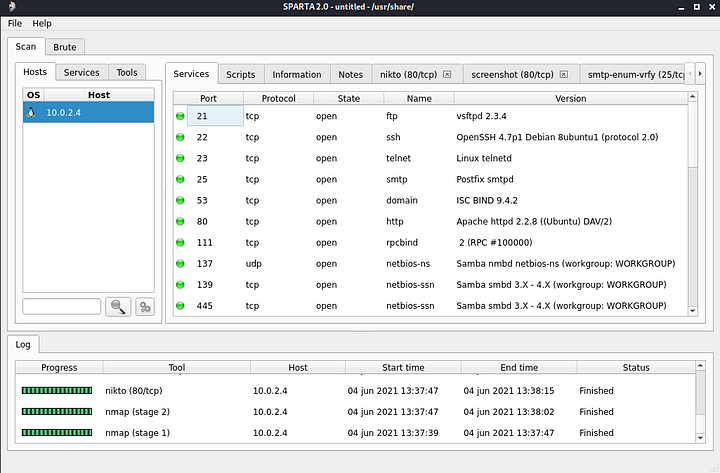Click services table scrollbar down arrow
This screenshot has width=720, height=473.
tap(692, 311)
